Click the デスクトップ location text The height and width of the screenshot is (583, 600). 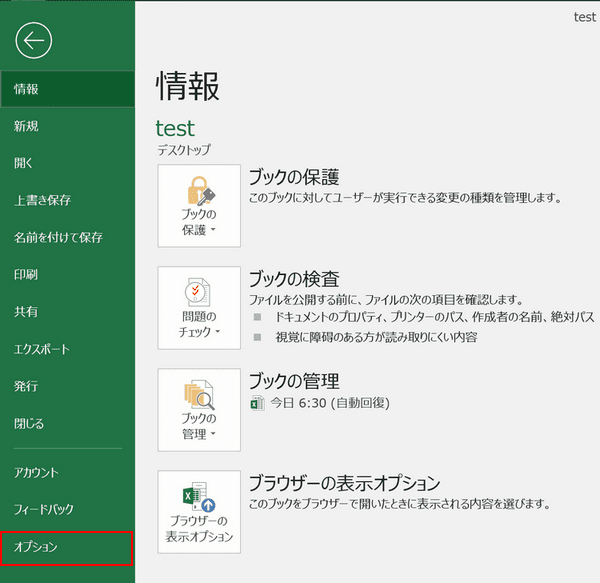click(184, 150)
